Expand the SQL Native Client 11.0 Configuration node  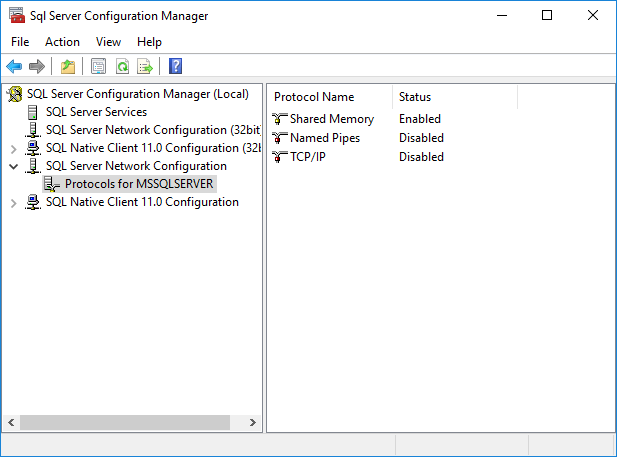point(14,203)
